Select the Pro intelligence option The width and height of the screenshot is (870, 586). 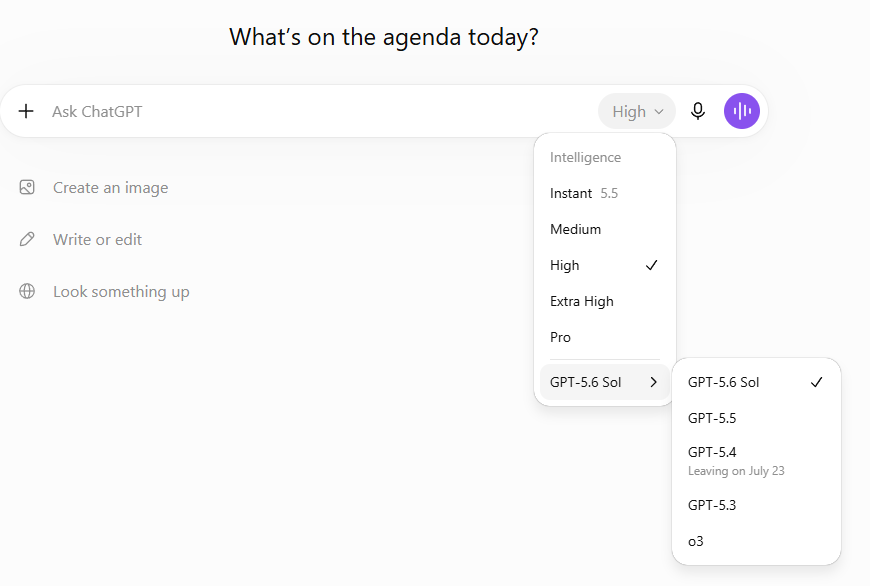pos(605,337)
